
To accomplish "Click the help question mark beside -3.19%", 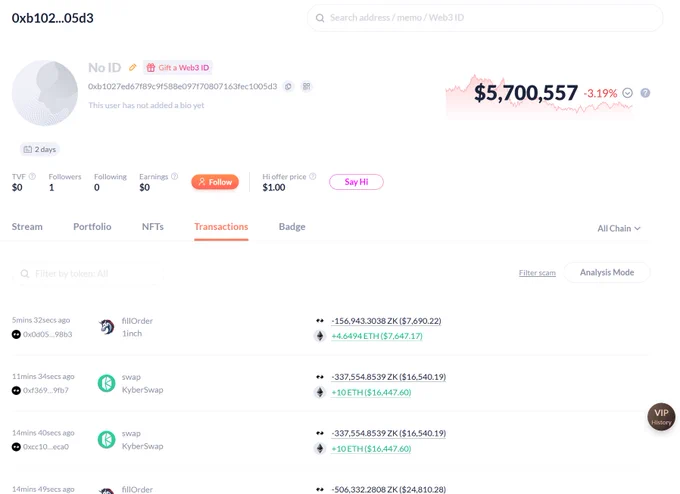I will pyautogui.click(x=645, y=93).
